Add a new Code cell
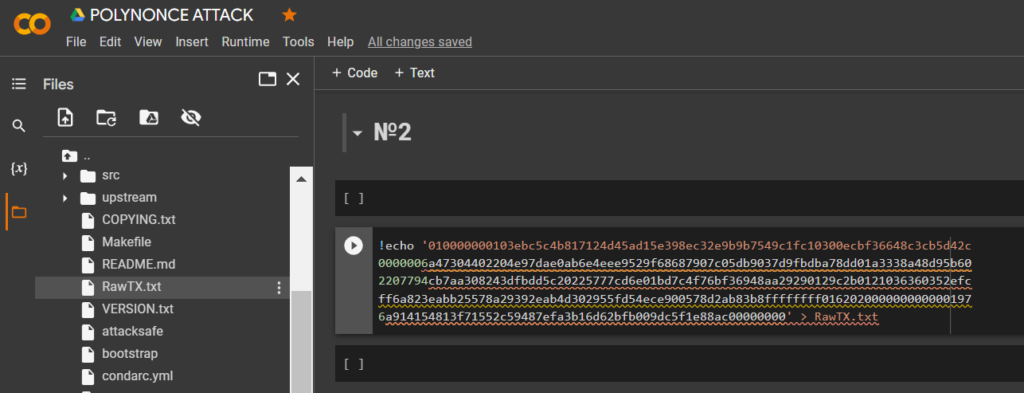 pos(355,73)
